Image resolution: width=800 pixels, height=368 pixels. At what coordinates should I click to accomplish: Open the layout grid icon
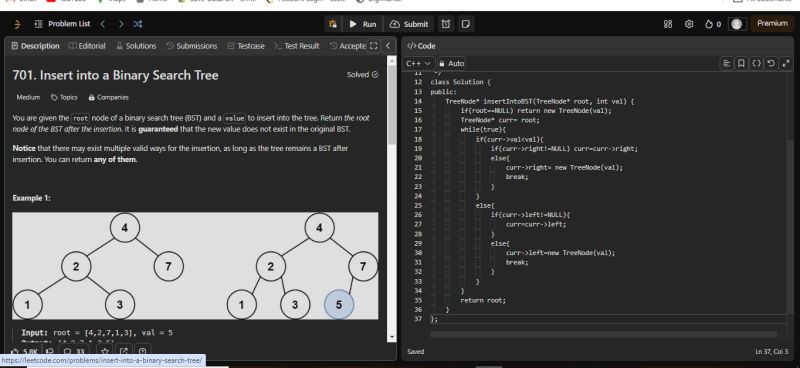point(667,24)
